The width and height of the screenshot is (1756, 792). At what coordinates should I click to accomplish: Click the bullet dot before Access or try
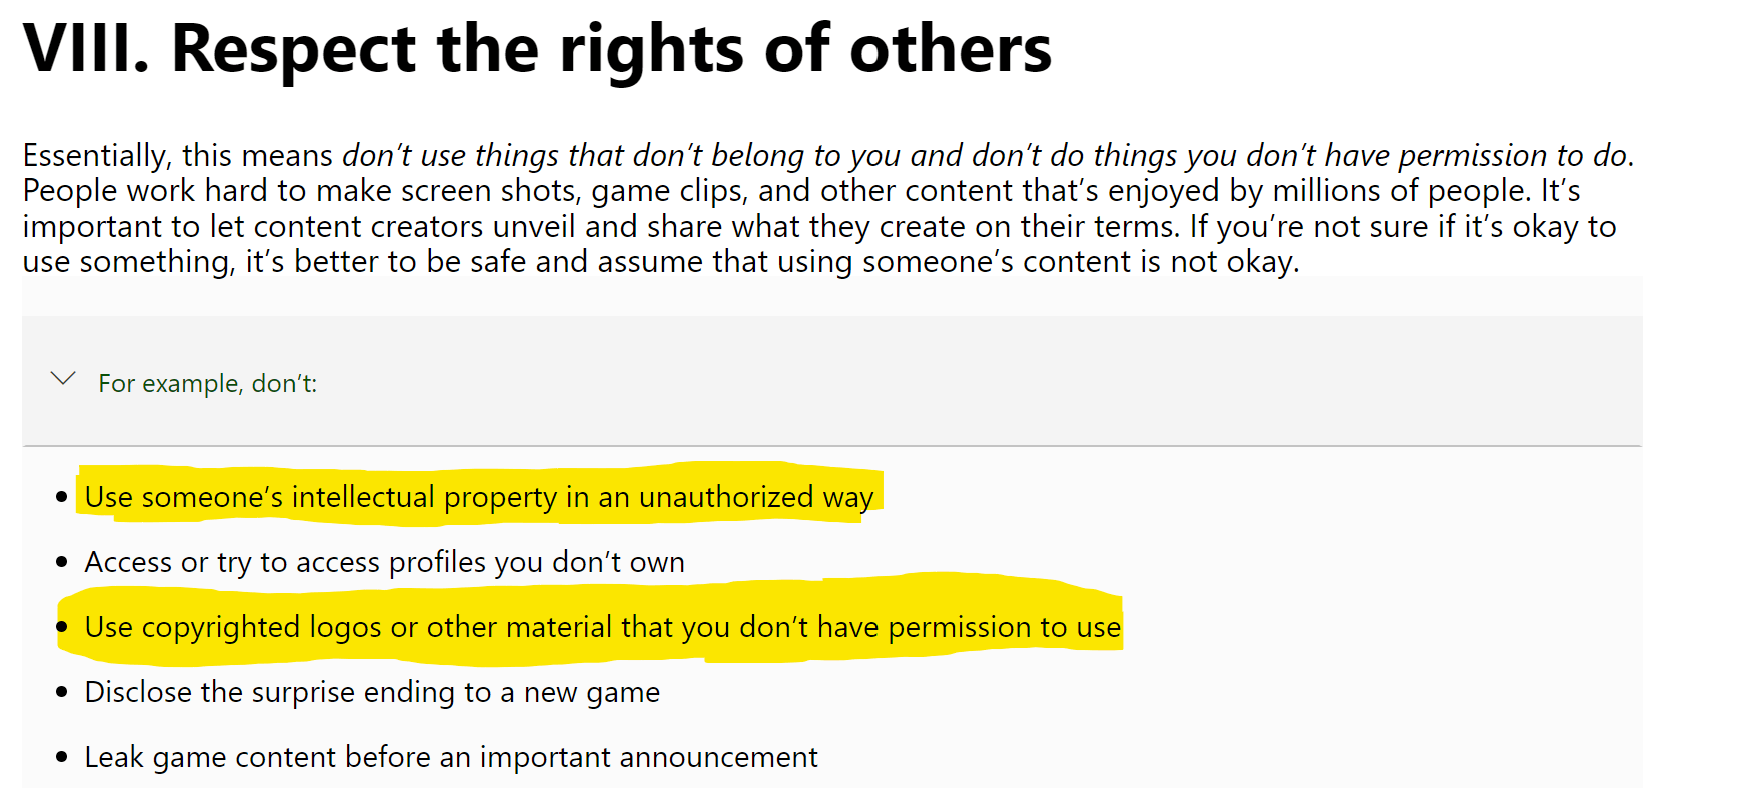pos(62,562)
